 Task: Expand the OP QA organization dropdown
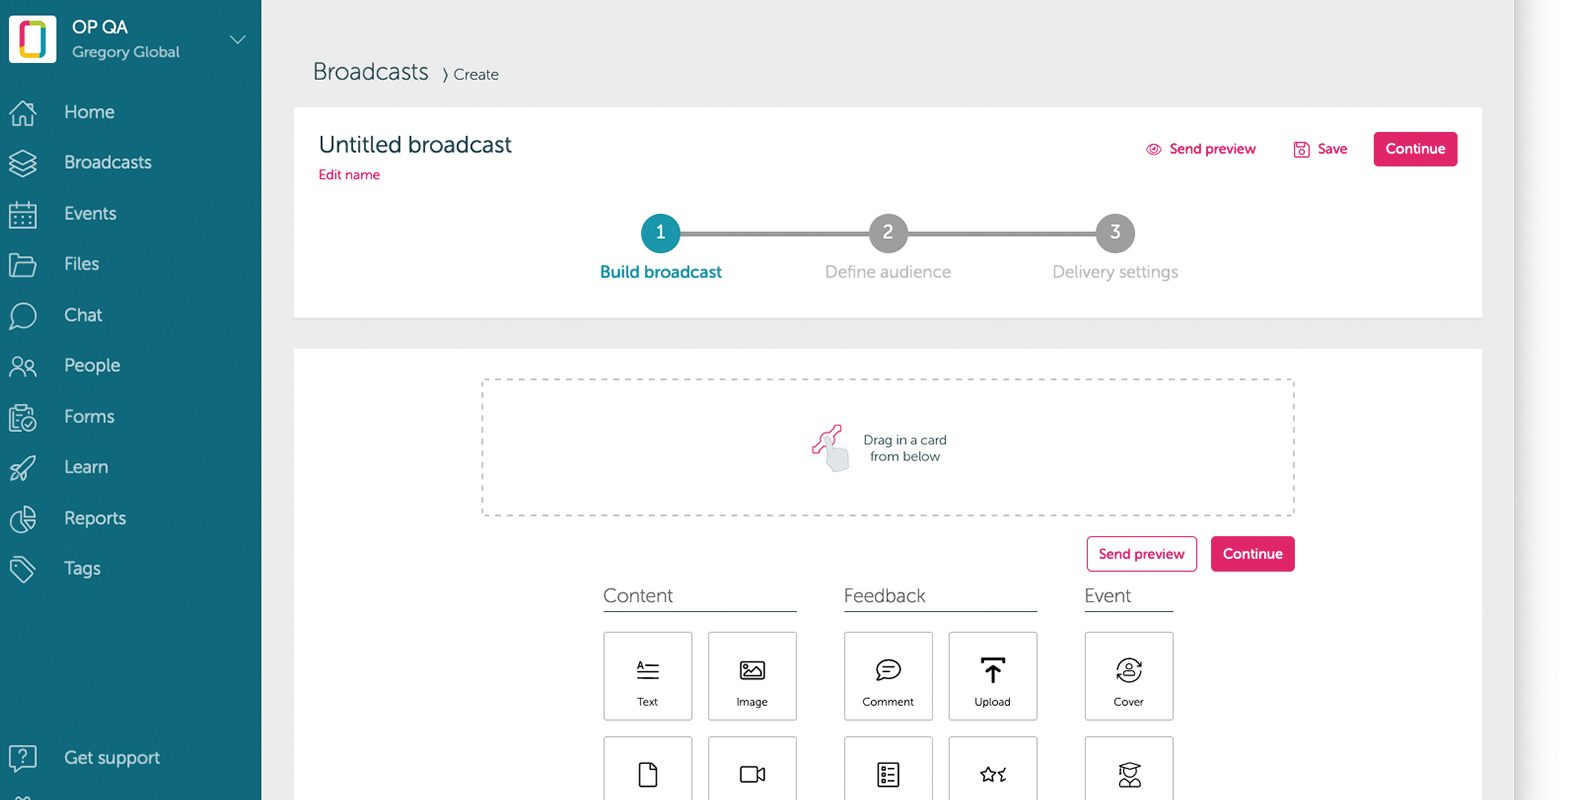(238, 40)
